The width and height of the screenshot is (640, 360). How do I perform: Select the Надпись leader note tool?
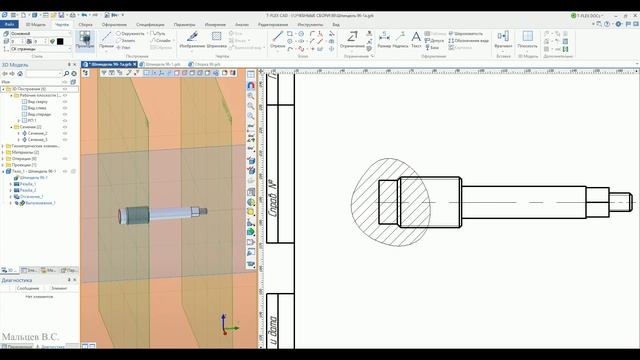click(400, 40)
